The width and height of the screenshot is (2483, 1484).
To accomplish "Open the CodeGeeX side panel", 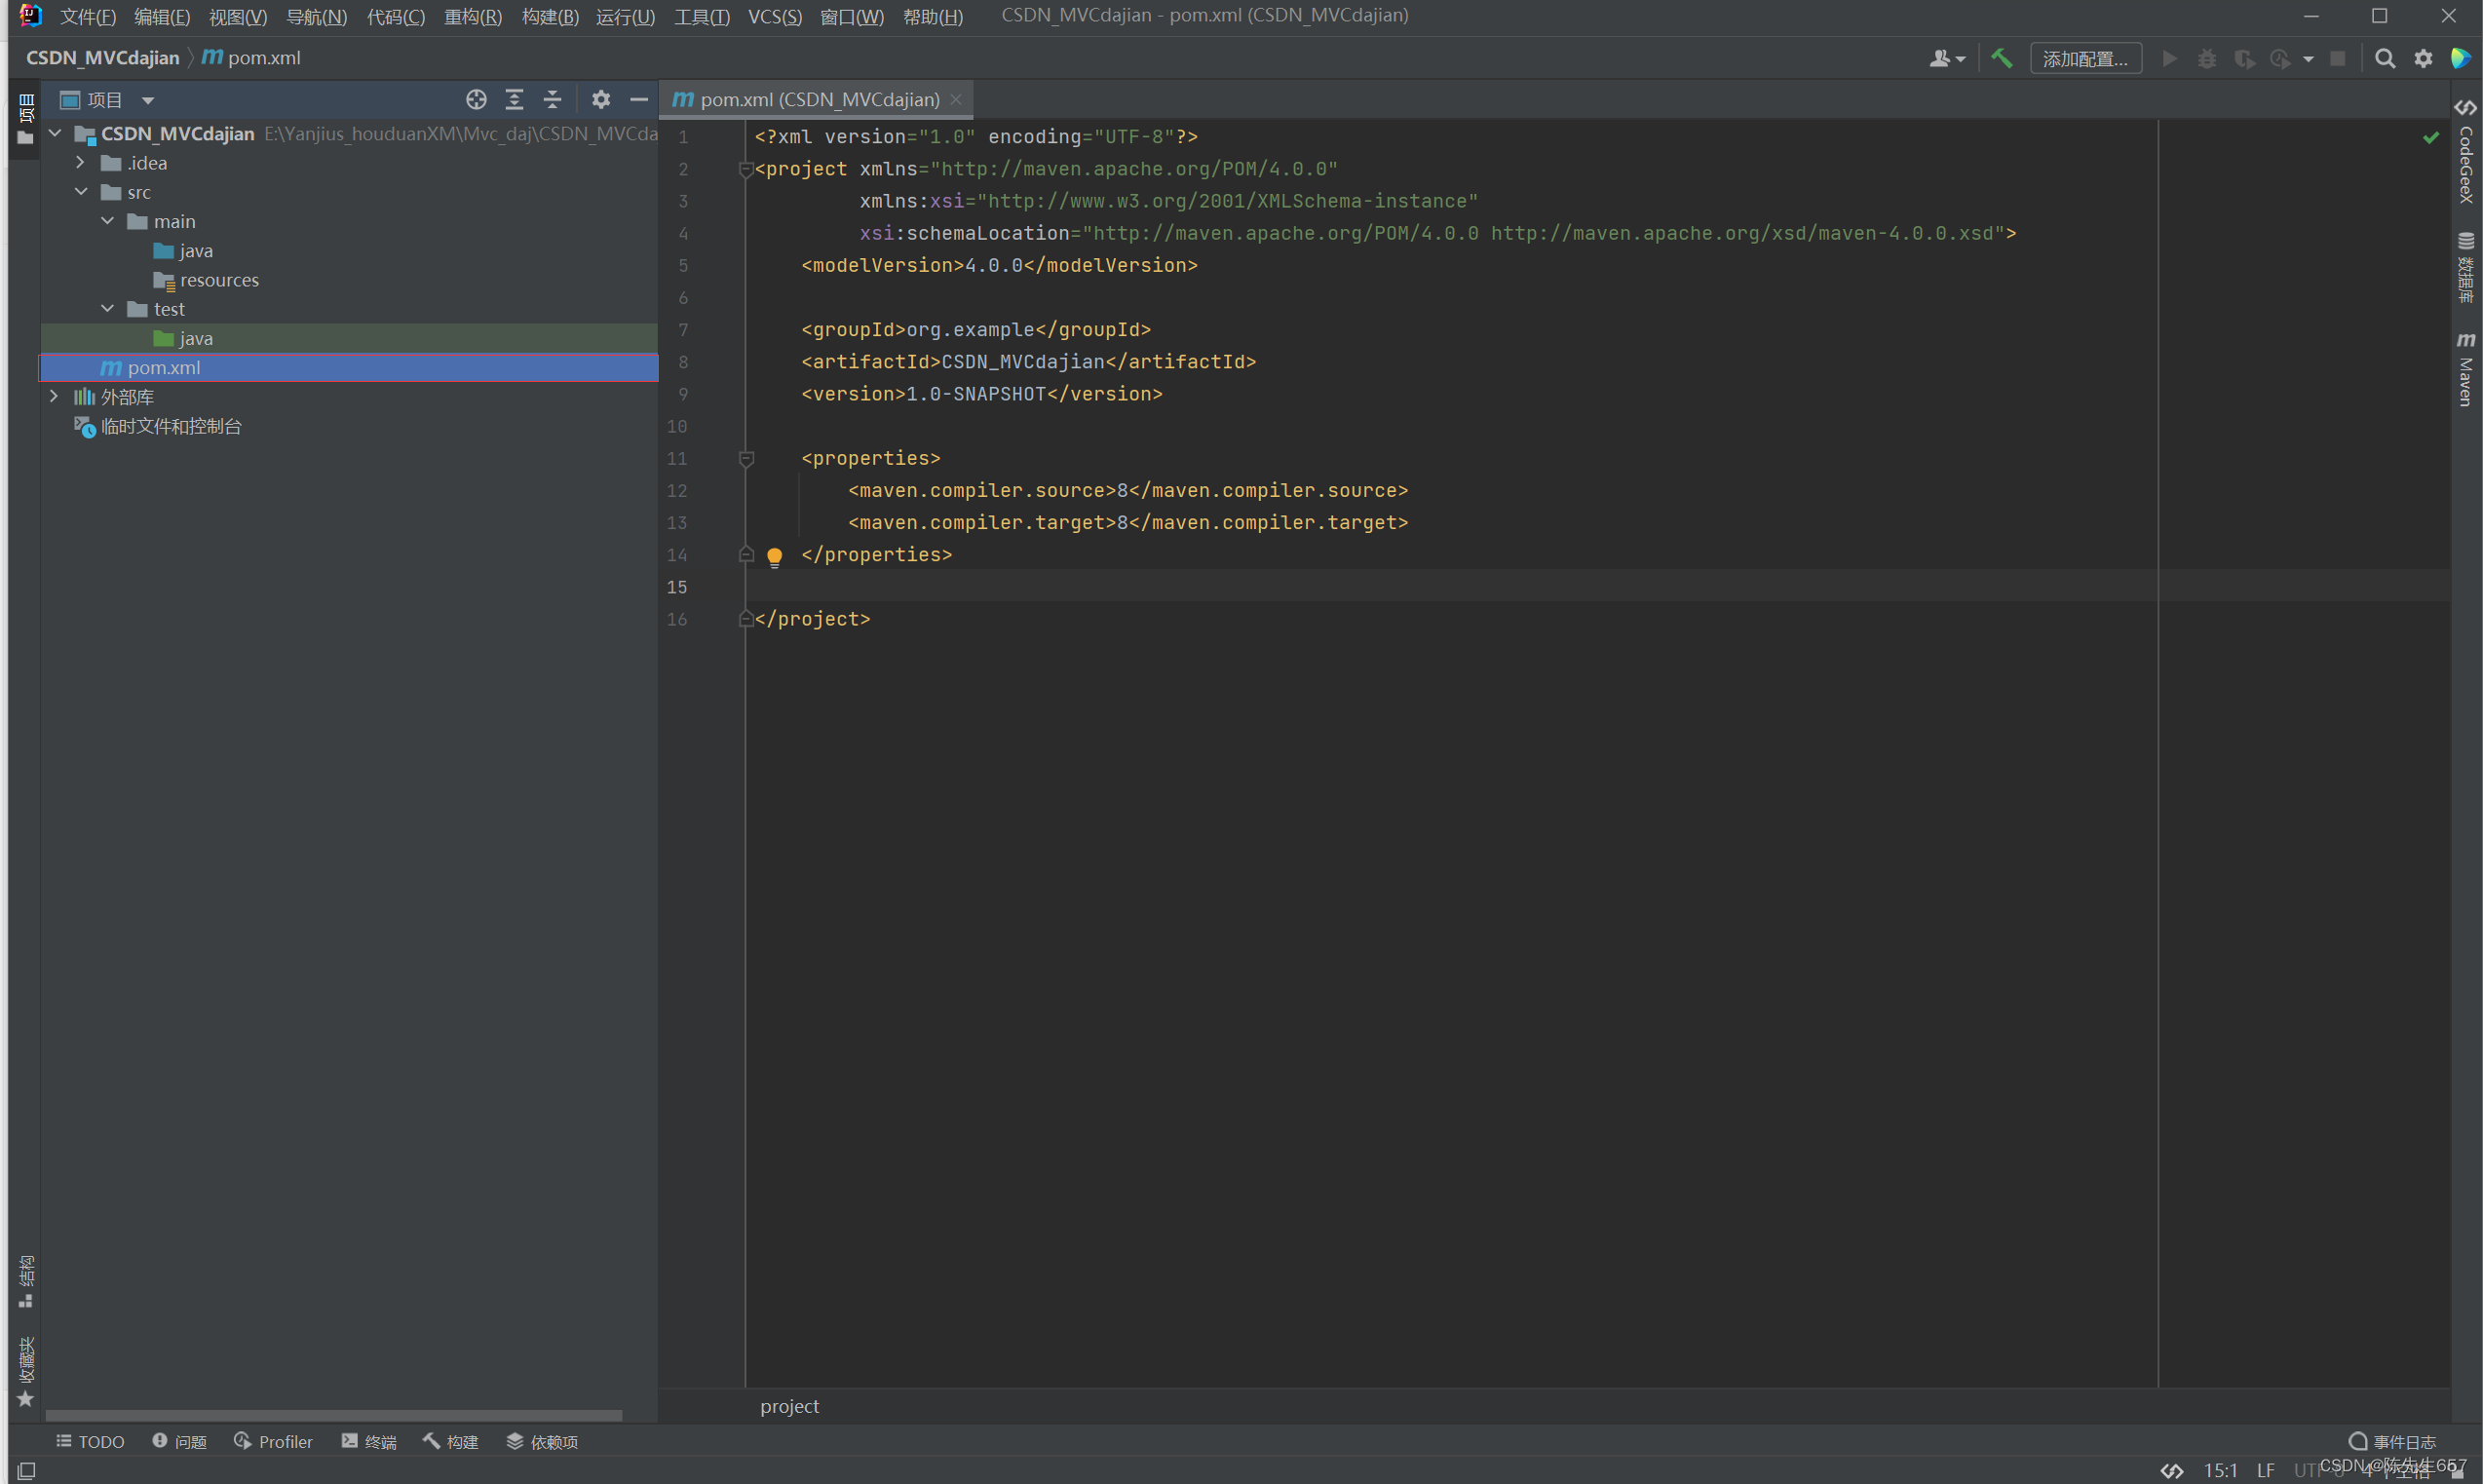I will click(2465, 155).
